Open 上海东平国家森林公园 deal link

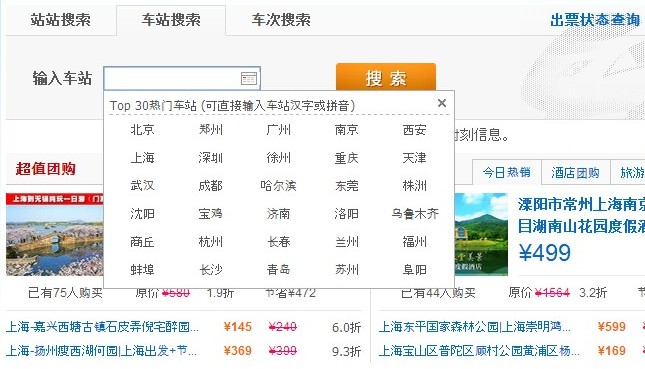click(x=475, y=327)
